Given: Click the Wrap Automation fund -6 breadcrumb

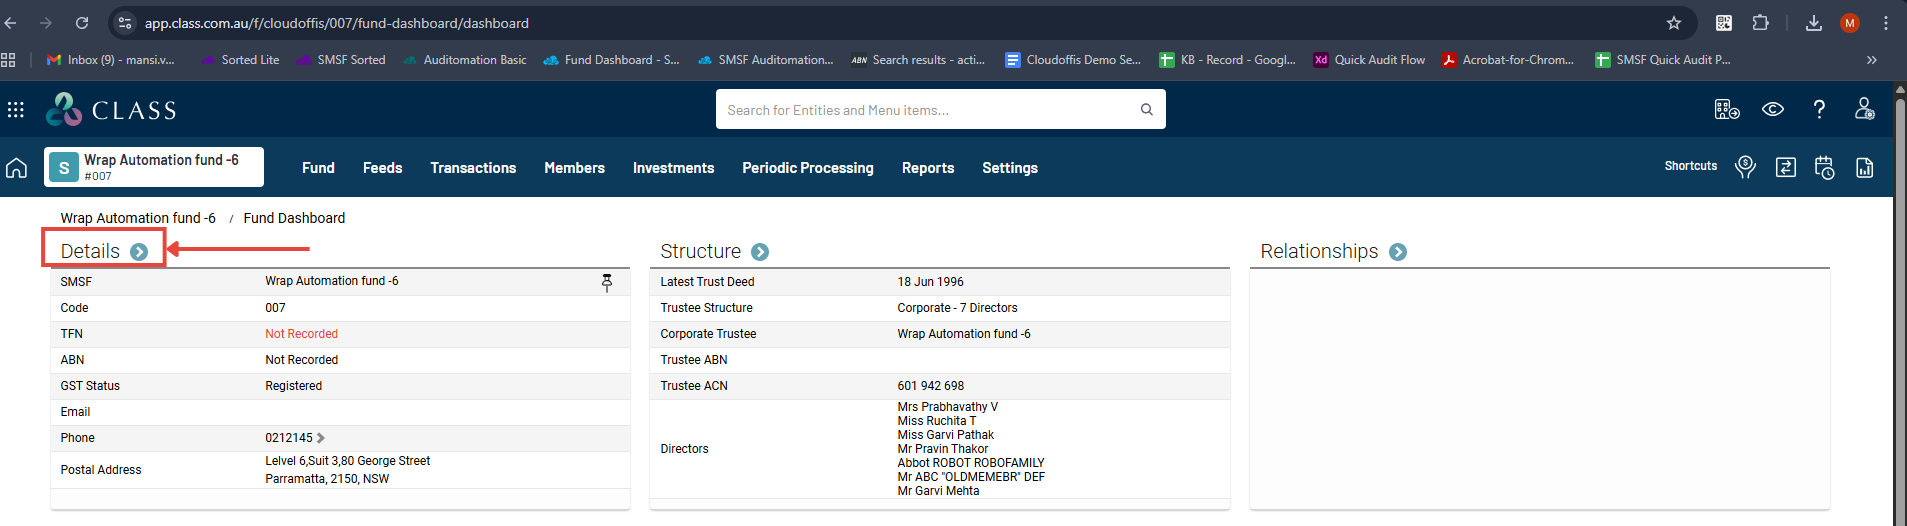Looking at the screenshot, I should (138, 218).
